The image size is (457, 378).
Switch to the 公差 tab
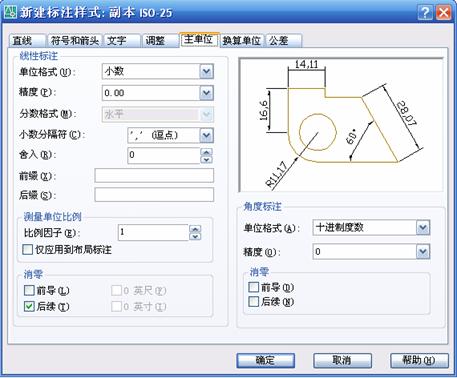[284, 41]
